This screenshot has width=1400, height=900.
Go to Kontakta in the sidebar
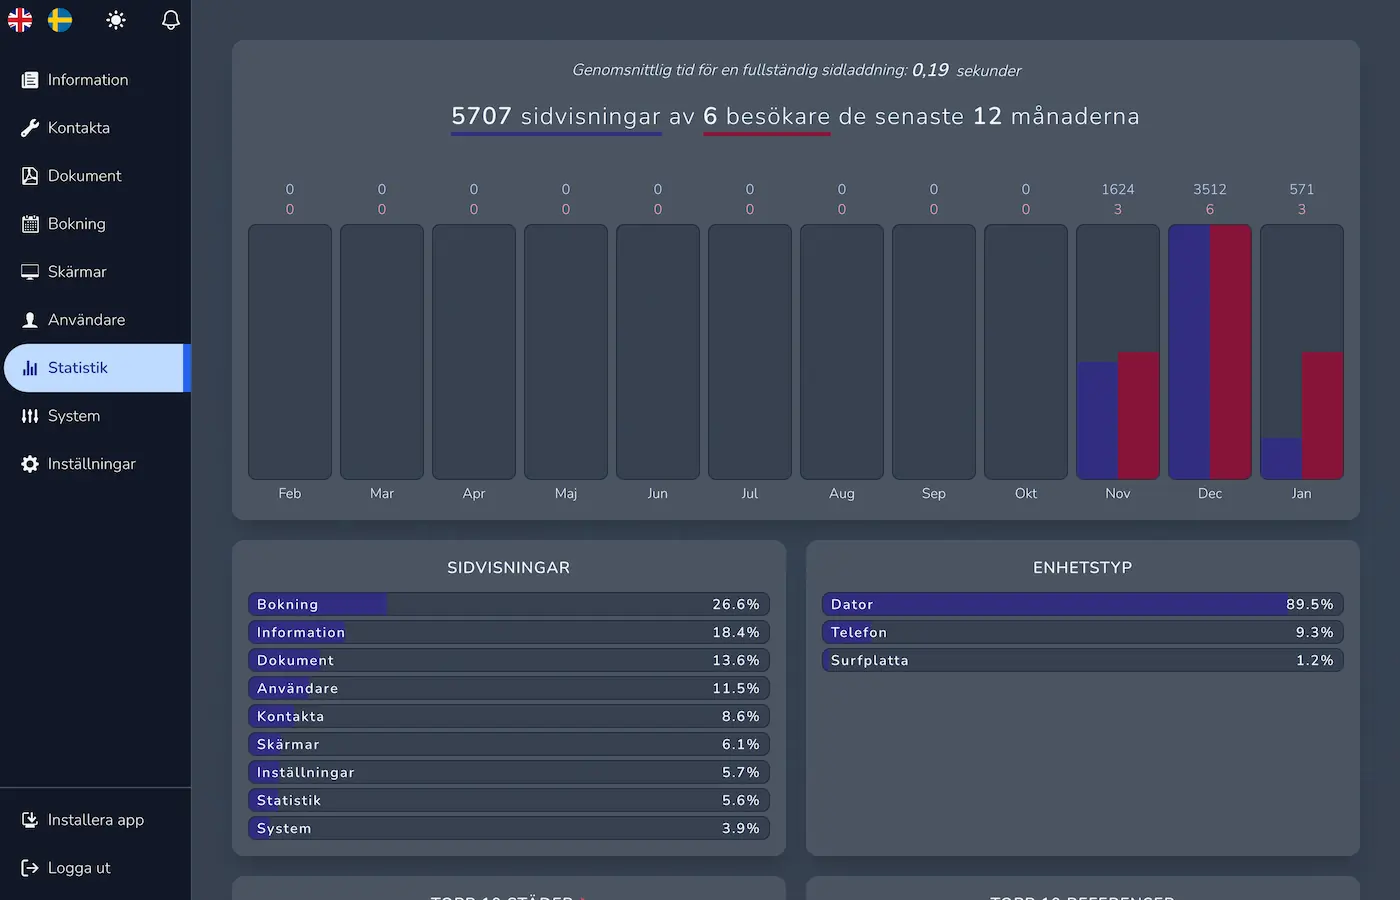(x=95, y=128)
